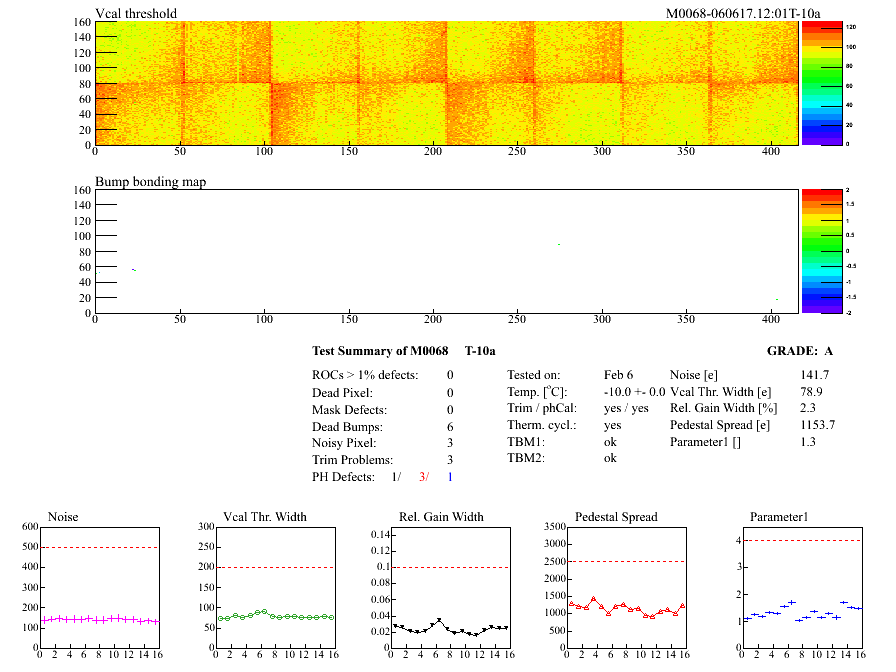Click the module ID label M0068-060617.12:01T-10a
Viewport: 896px width, 672px height.
pyautogui.click(x=742, y=13)
